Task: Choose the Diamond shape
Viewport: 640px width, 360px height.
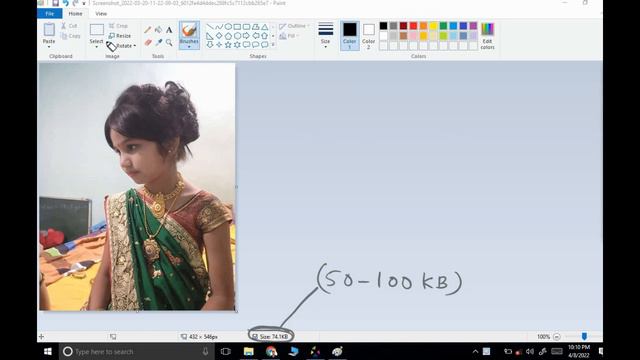Action: (x=219, y=36)
